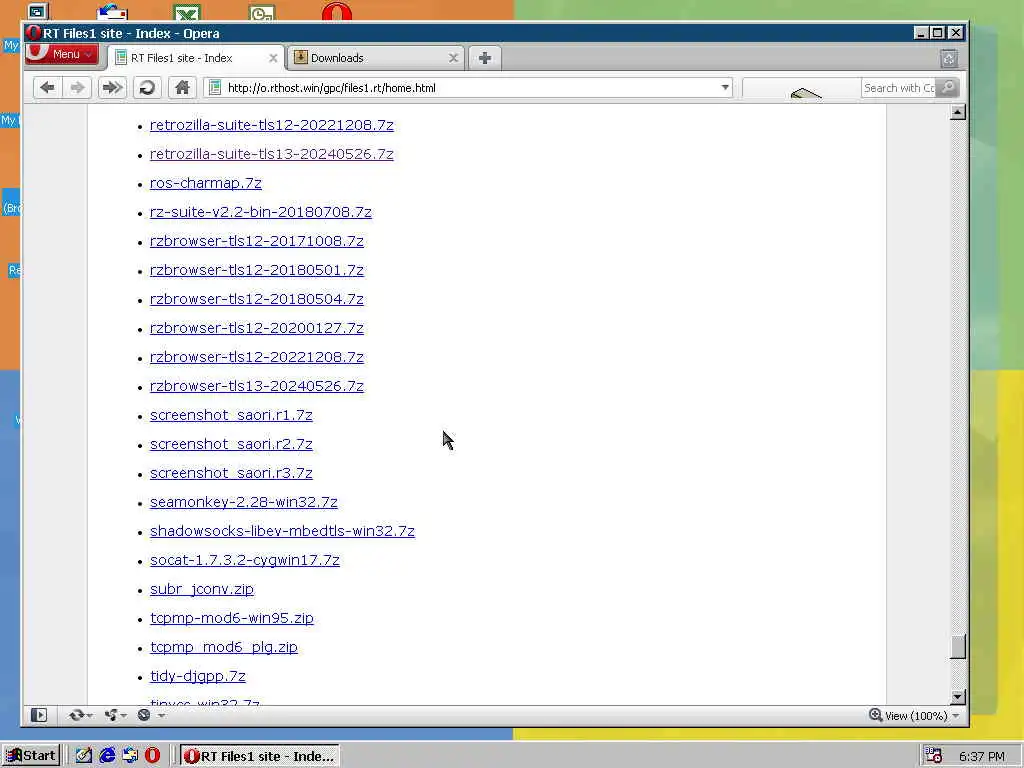
Task: Click the scrollbar down arrow
Action: 957,697
